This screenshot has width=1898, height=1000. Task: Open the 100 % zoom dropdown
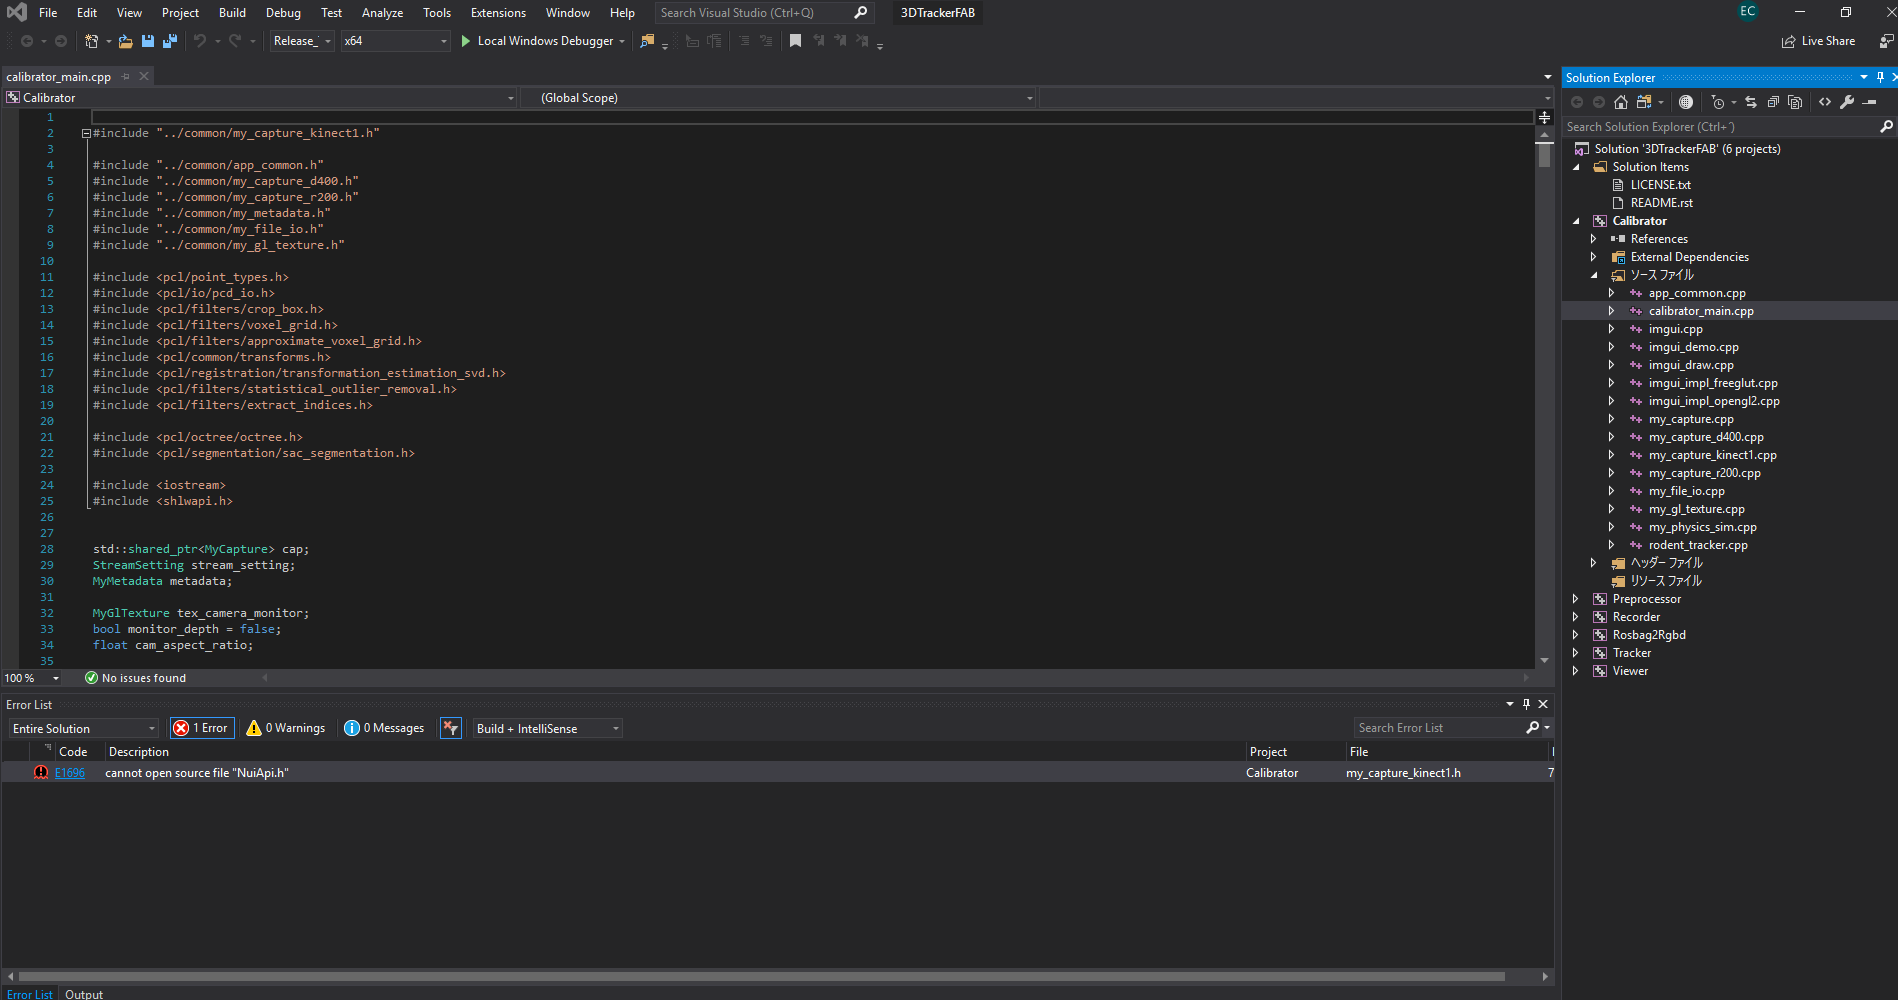point(32,678)
